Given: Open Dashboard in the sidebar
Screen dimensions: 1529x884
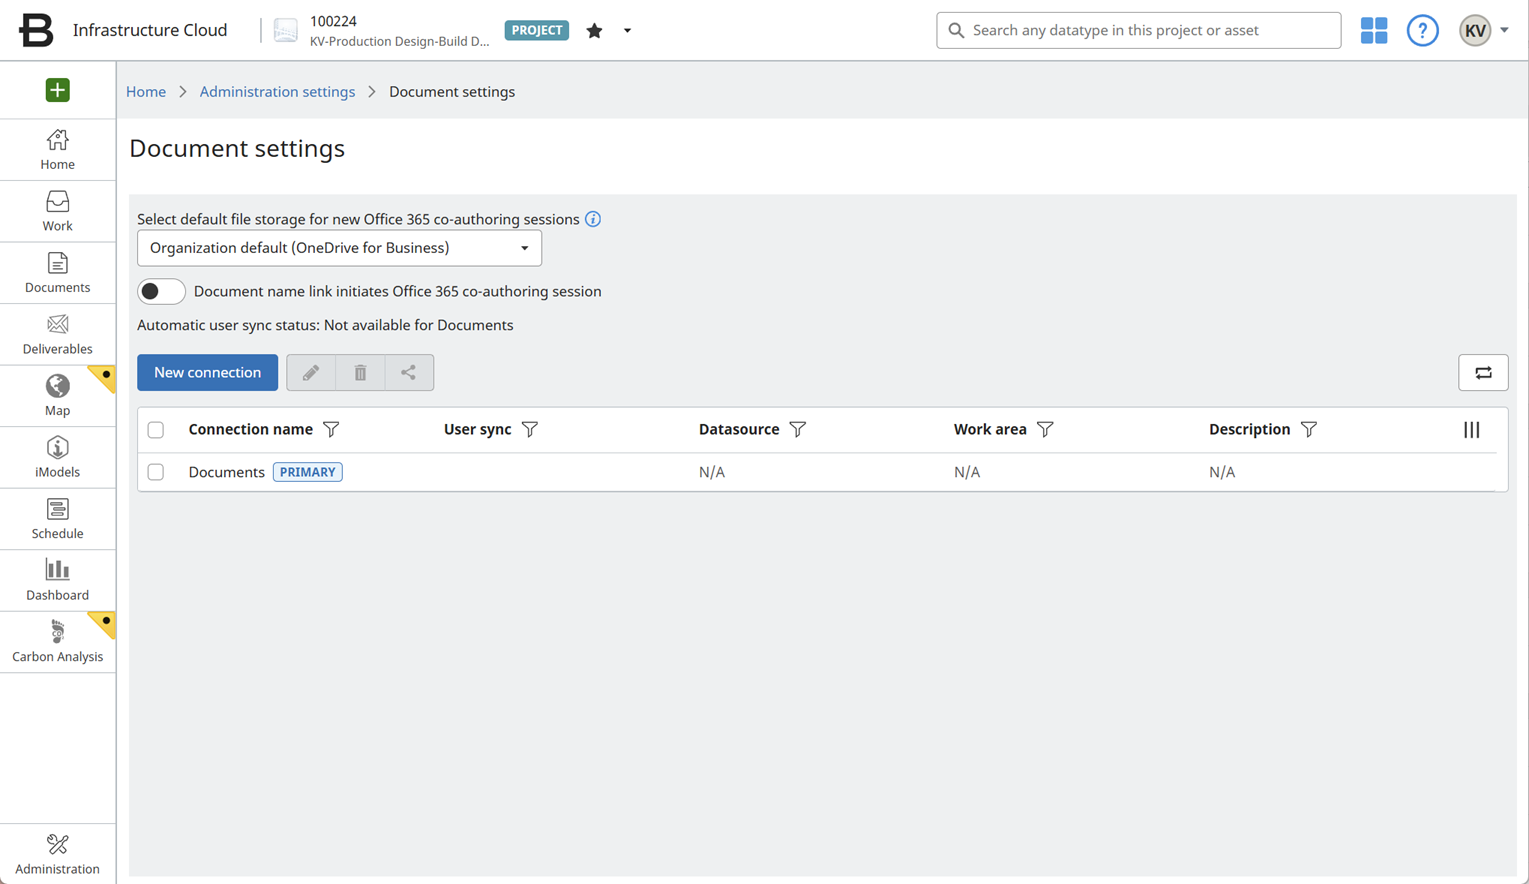Looking at the screenshot, I should point(58,581).
